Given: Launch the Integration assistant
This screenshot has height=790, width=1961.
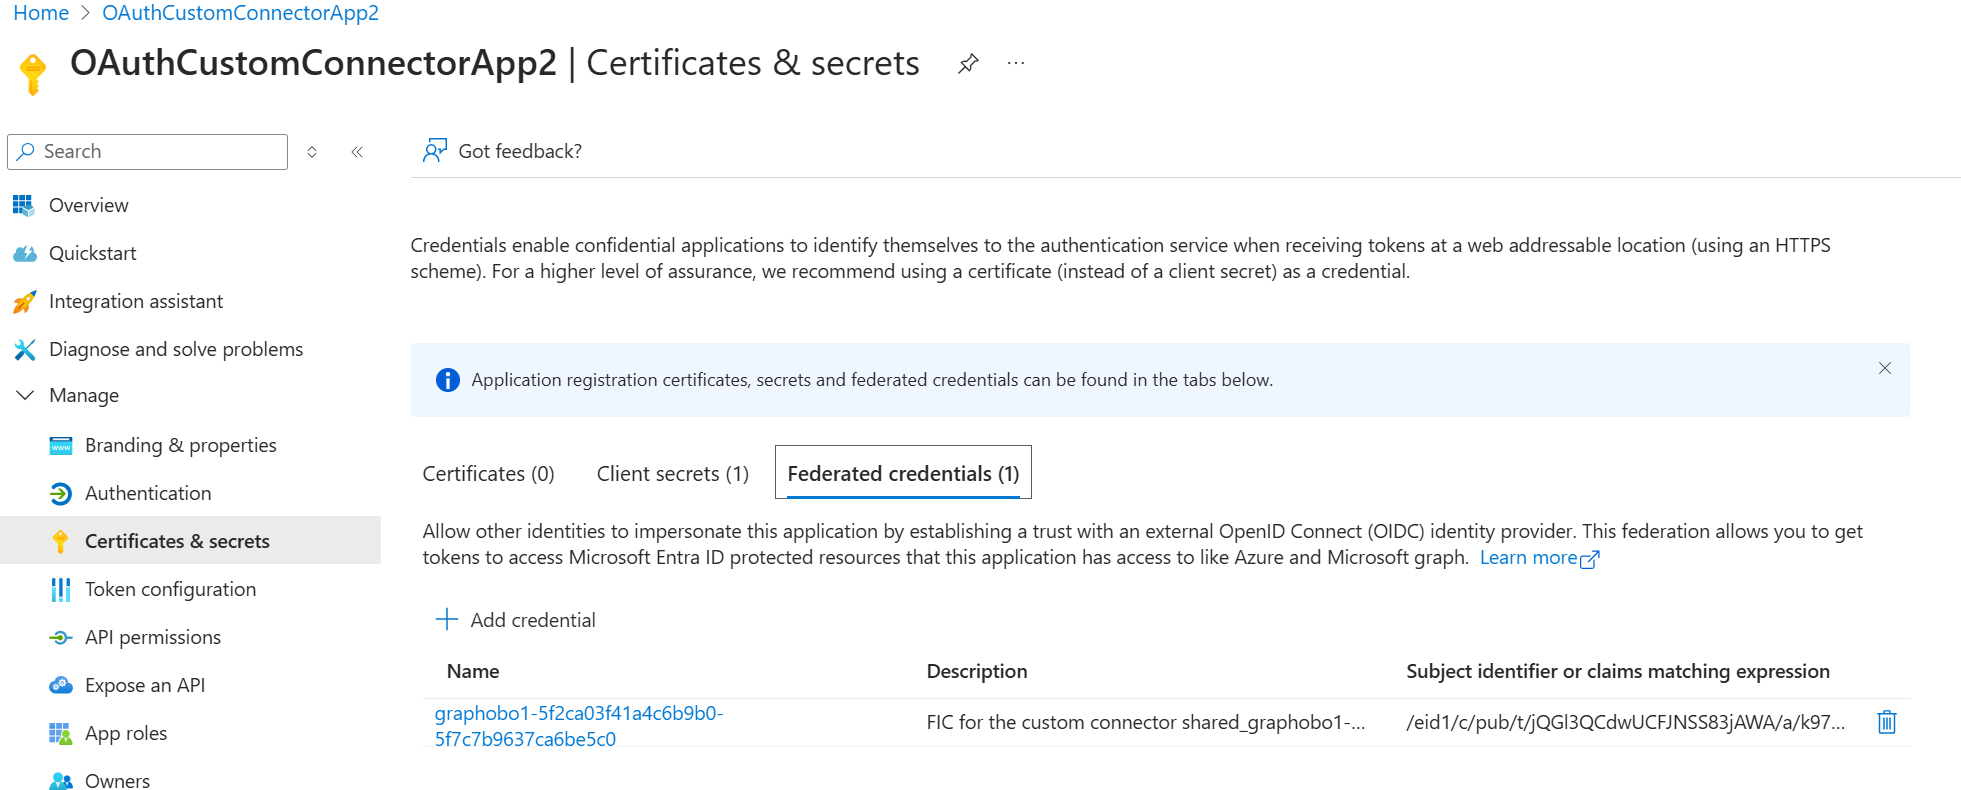Looking at the screenshot, I should click(x=135, y=301).
